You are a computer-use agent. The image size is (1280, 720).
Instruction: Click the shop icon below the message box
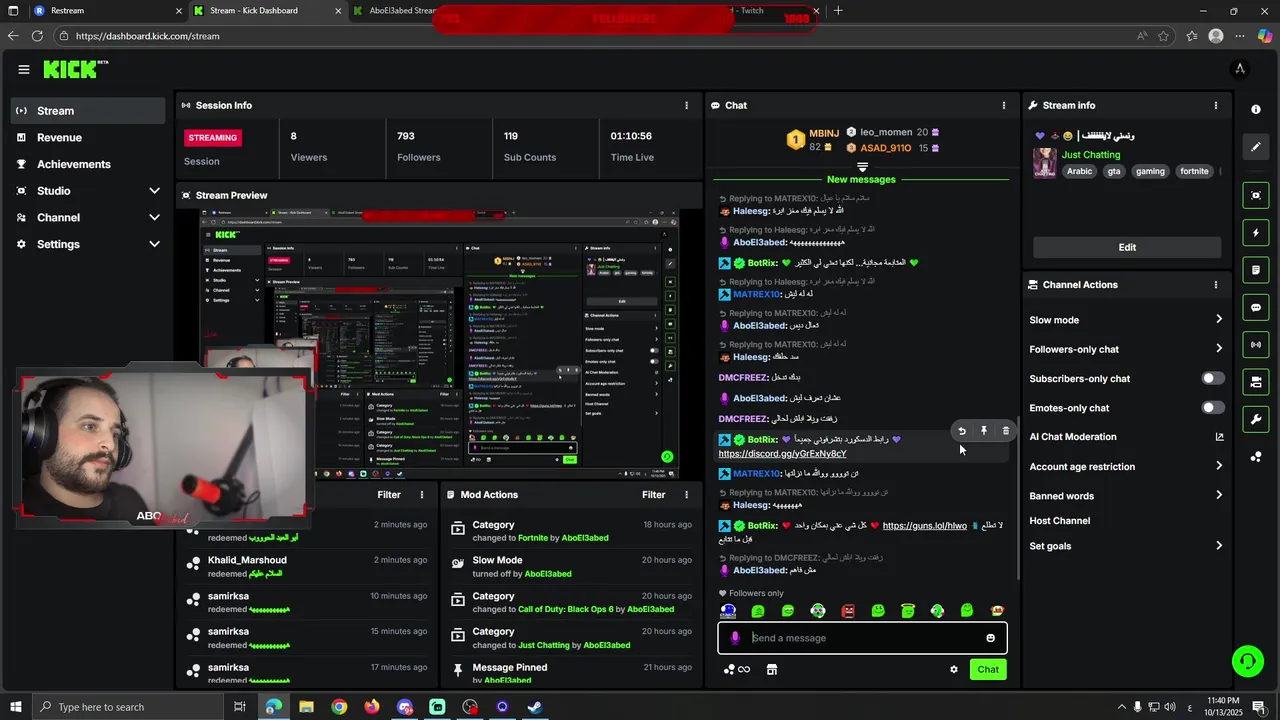771,669
